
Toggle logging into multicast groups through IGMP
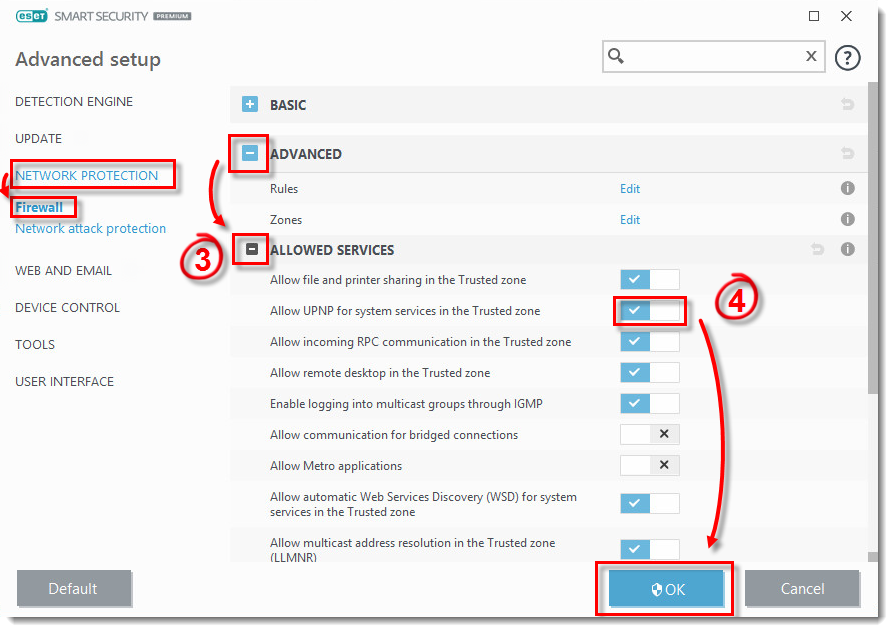tap(649, 404)
